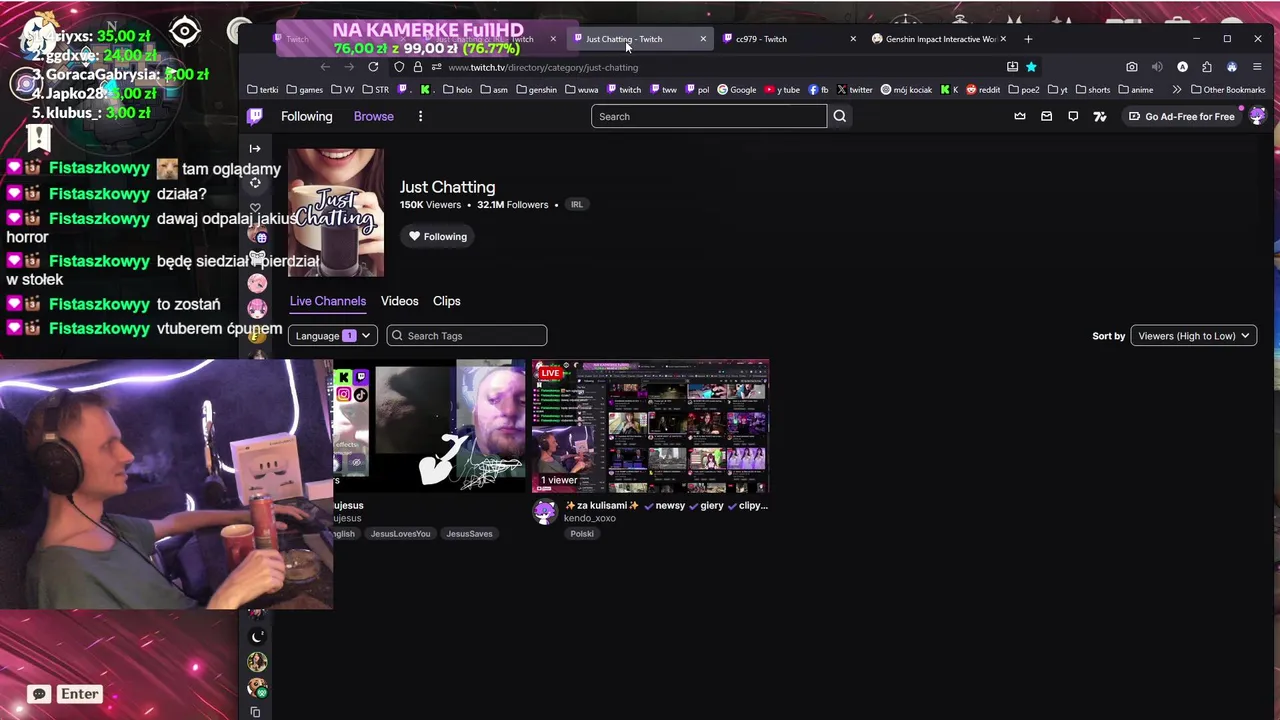Open the Sort by Viewers dropdown
The image size is (1280, 720).
click(1194, 336)
